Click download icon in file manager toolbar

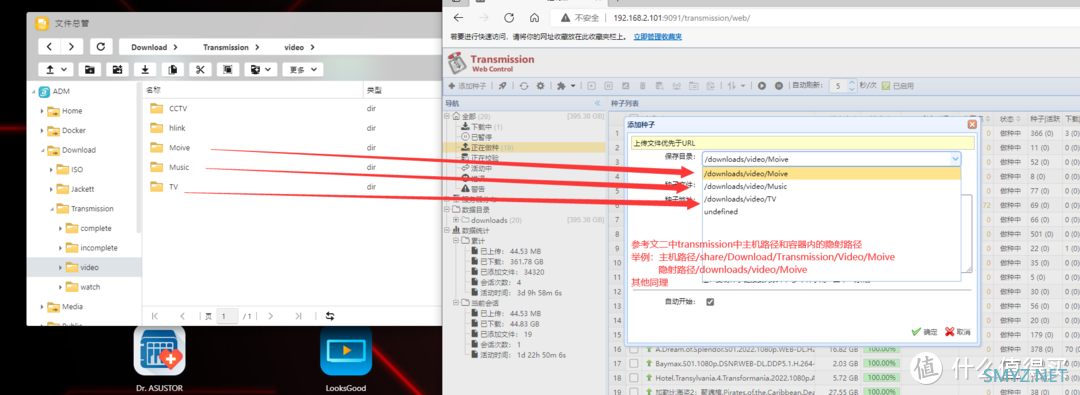pyautogui.click(x=145, y=70)
